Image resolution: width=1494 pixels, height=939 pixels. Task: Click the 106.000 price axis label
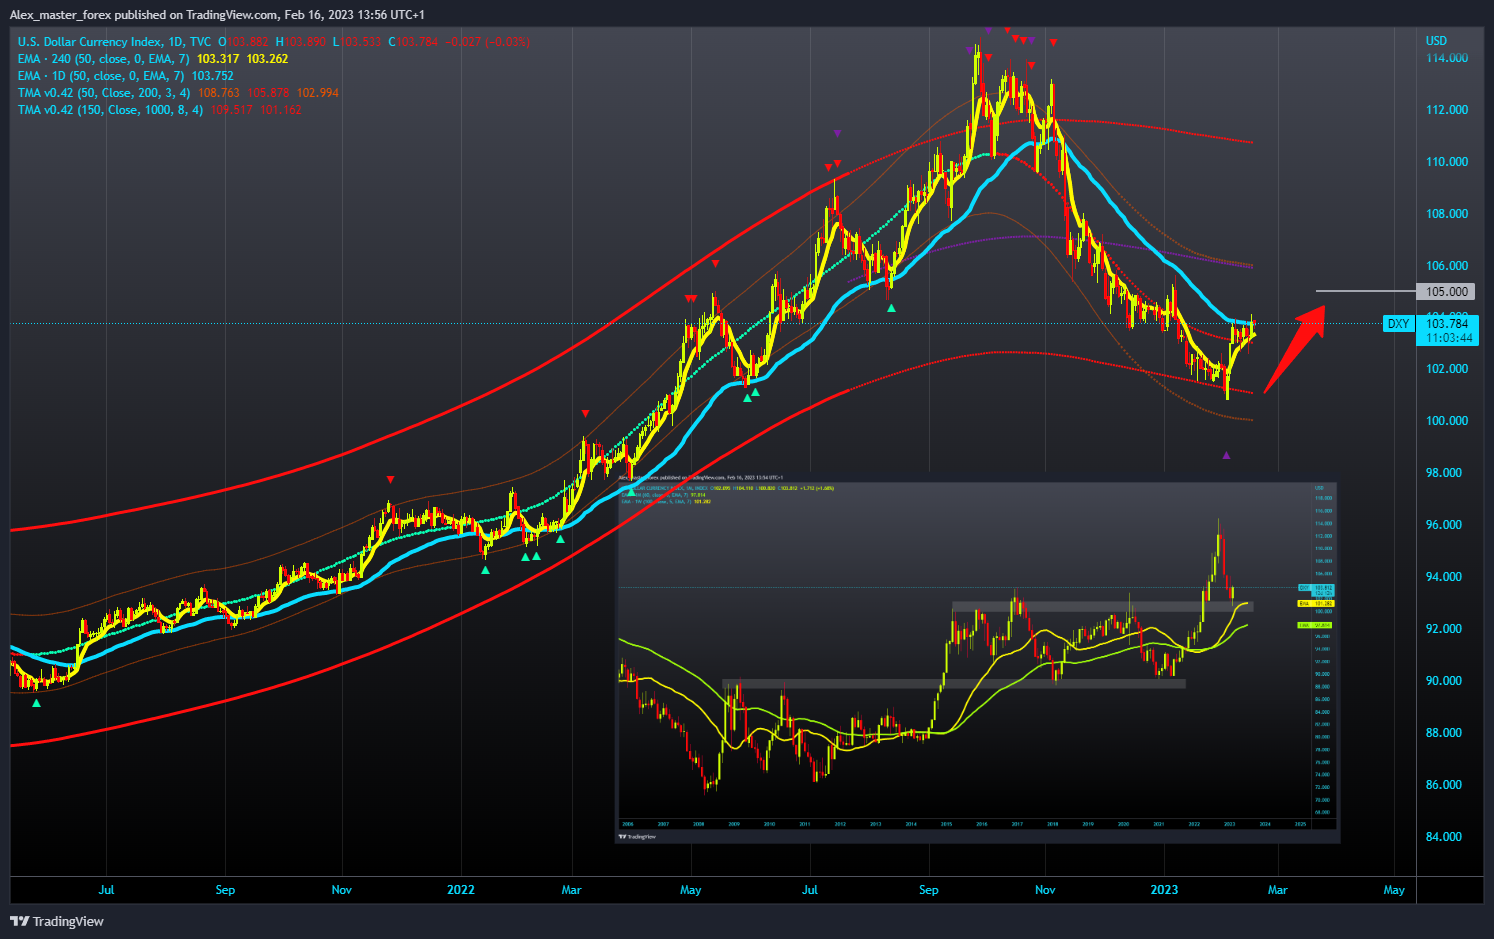click(x=1447, y=266)
